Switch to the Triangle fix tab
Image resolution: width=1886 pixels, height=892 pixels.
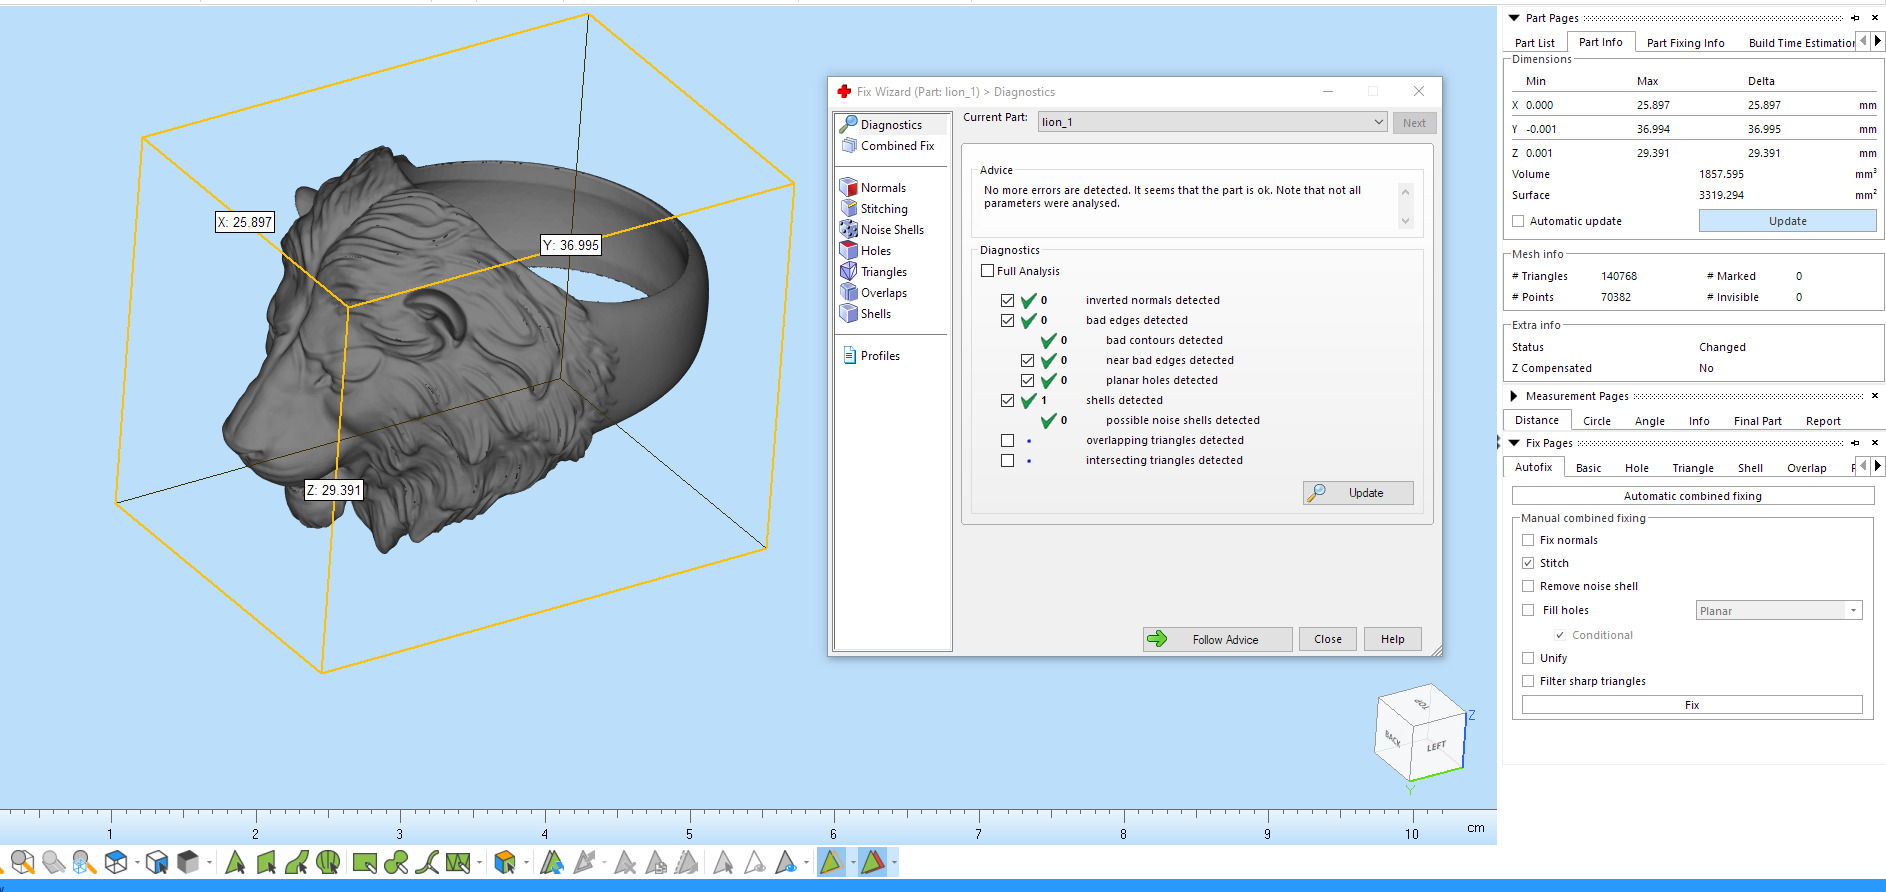pos(1693,468)
